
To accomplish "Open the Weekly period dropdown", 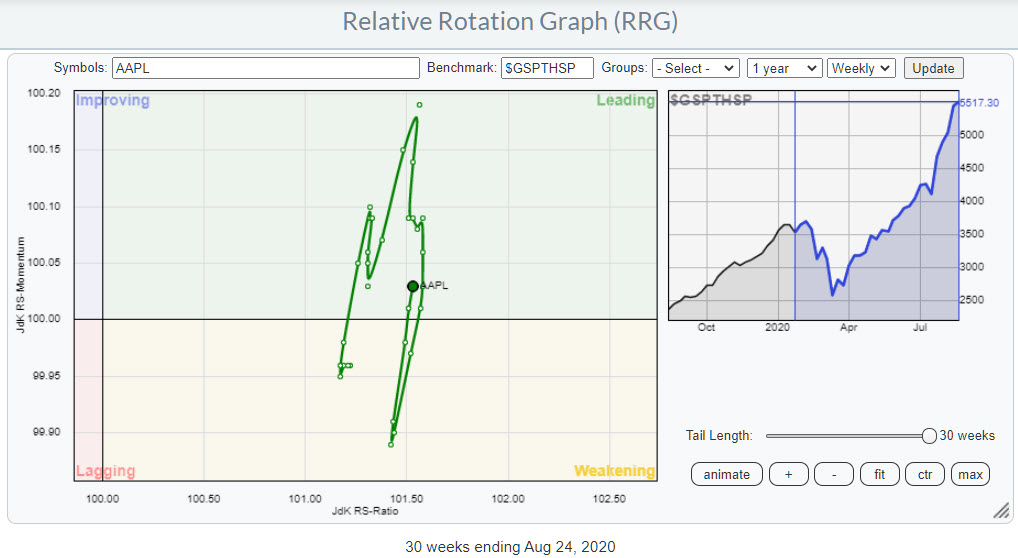I will click(860, 68).
